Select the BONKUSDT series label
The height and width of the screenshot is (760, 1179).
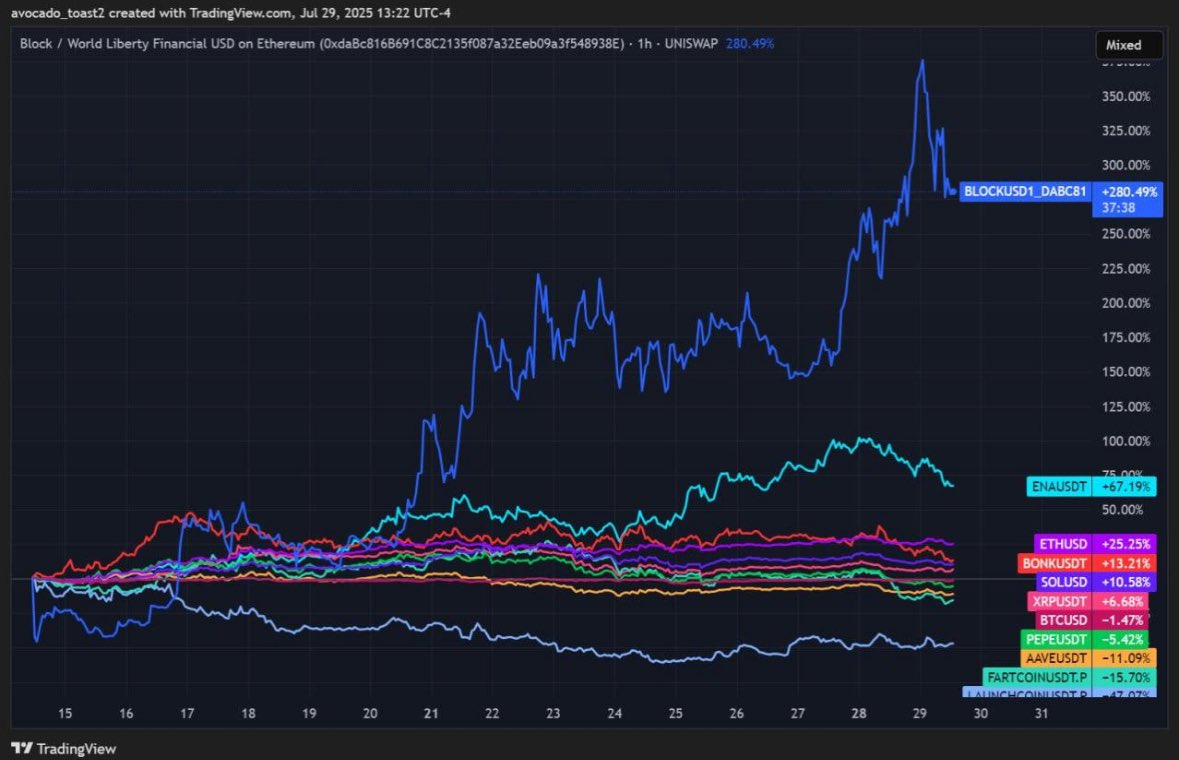[x=1054, y=564]
